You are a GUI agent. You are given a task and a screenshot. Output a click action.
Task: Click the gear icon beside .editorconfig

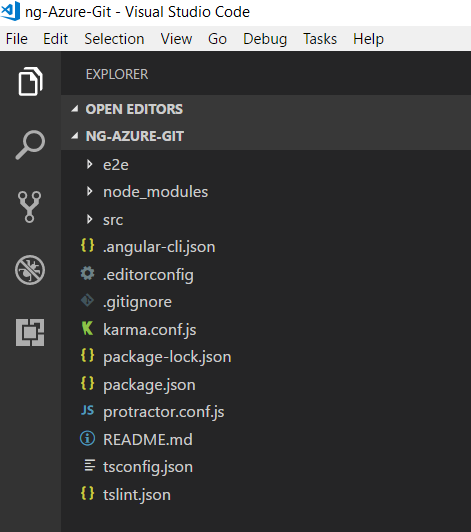tap(87, 273)
